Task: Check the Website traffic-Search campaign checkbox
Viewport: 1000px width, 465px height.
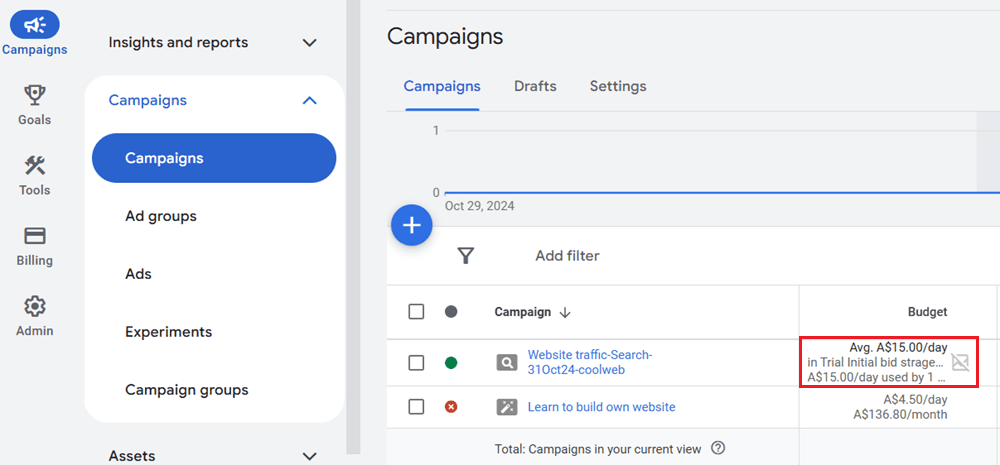Action: [416, 362]
